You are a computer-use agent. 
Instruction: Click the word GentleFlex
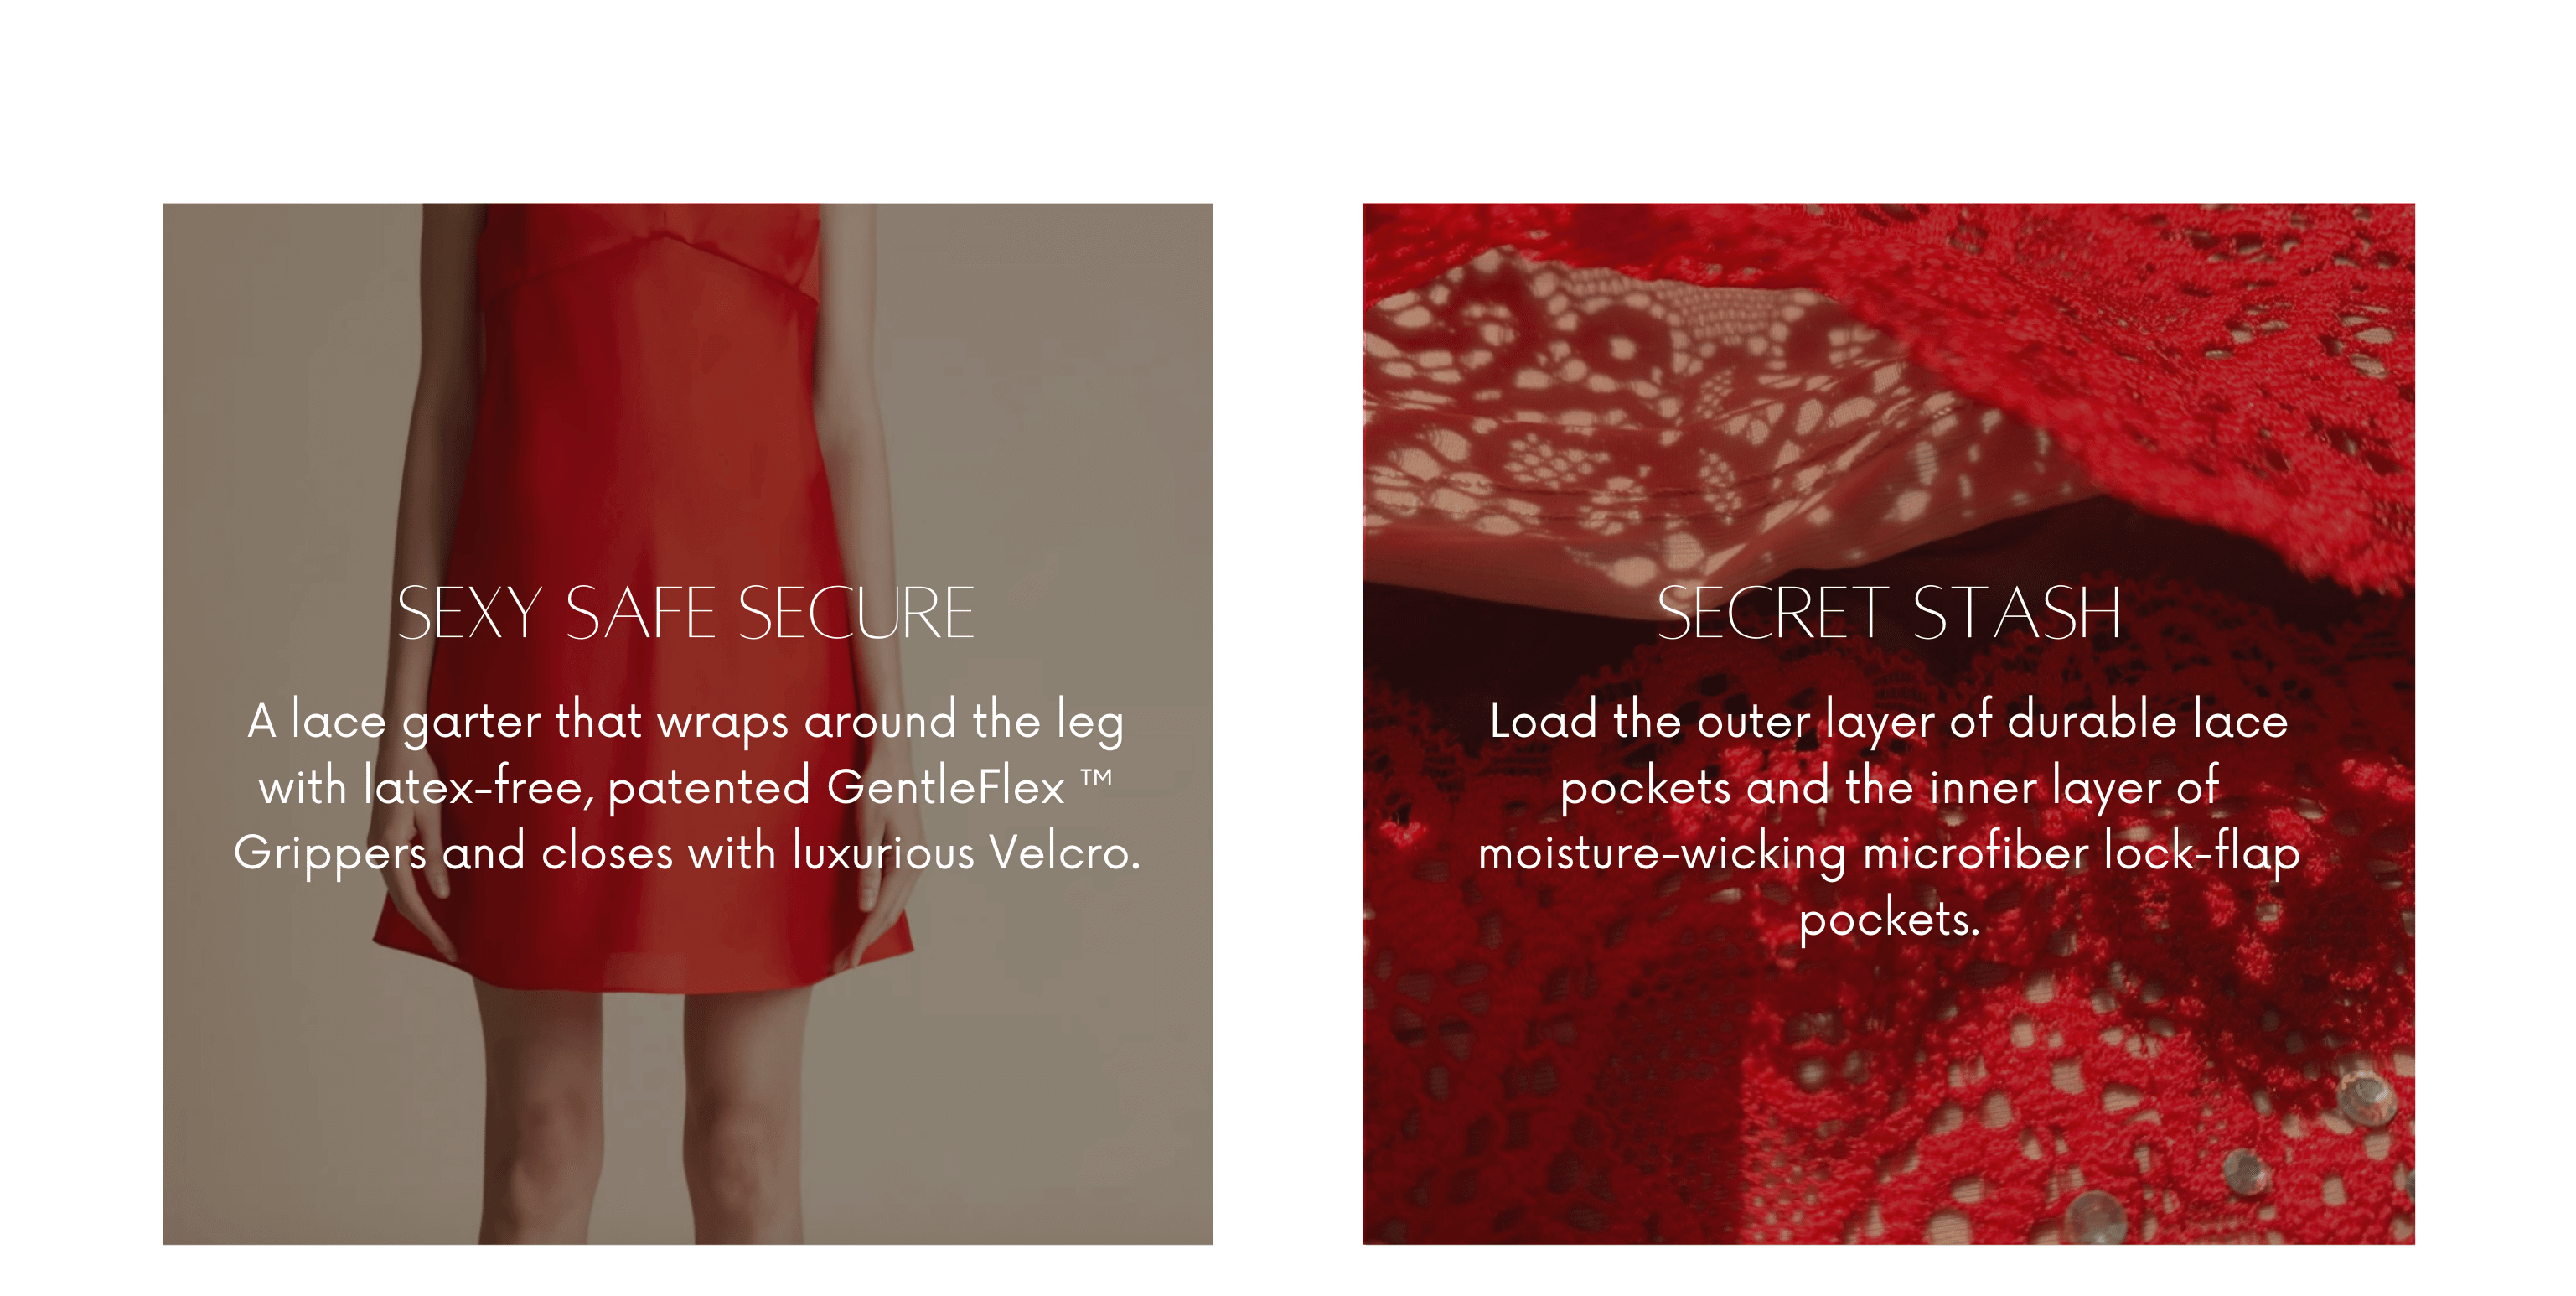point(946,786)
